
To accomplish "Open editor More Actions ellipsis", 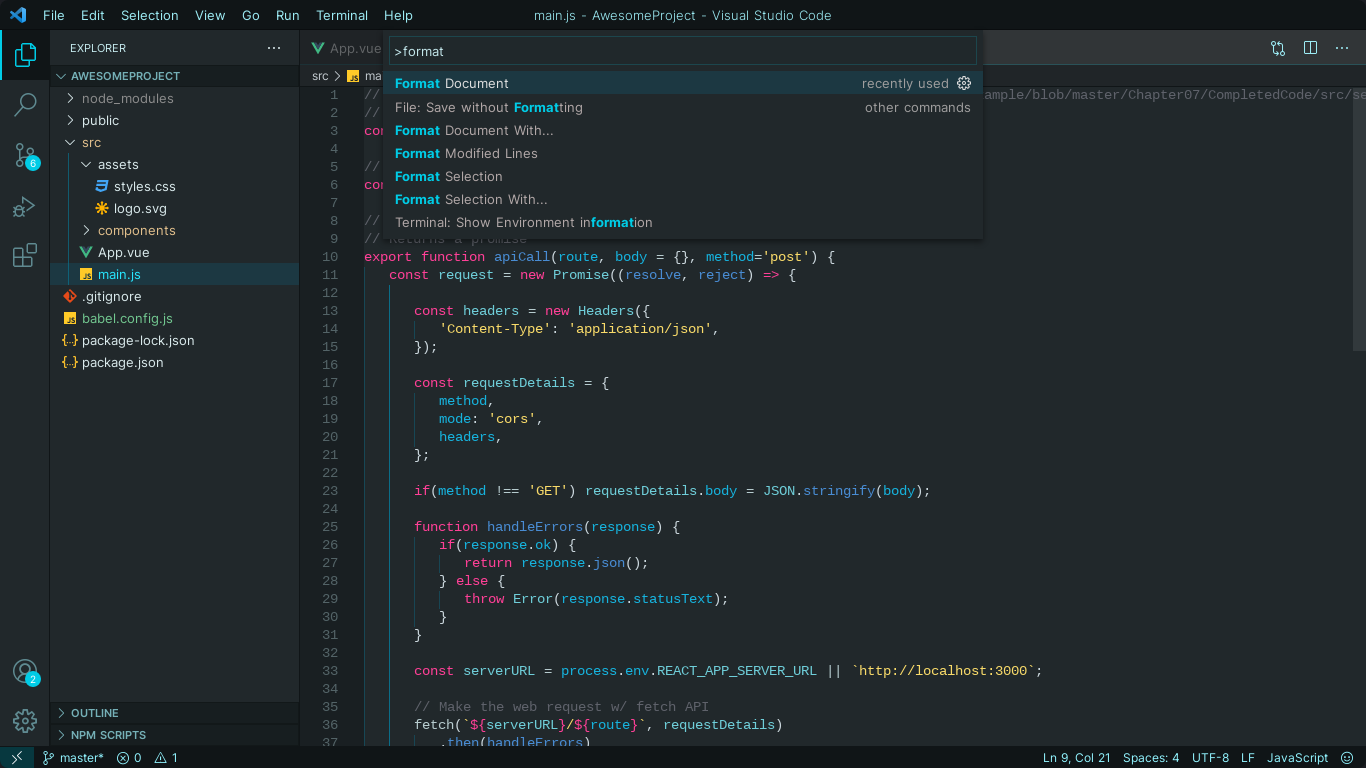I will (1342, 48).
